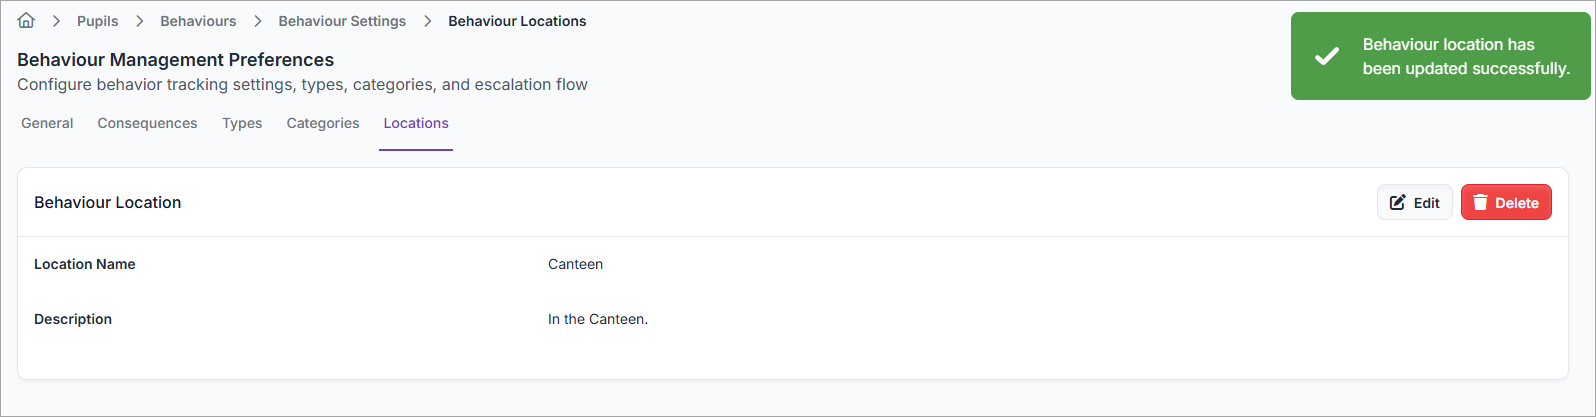Switch to the Categories tab

[322, 123]
